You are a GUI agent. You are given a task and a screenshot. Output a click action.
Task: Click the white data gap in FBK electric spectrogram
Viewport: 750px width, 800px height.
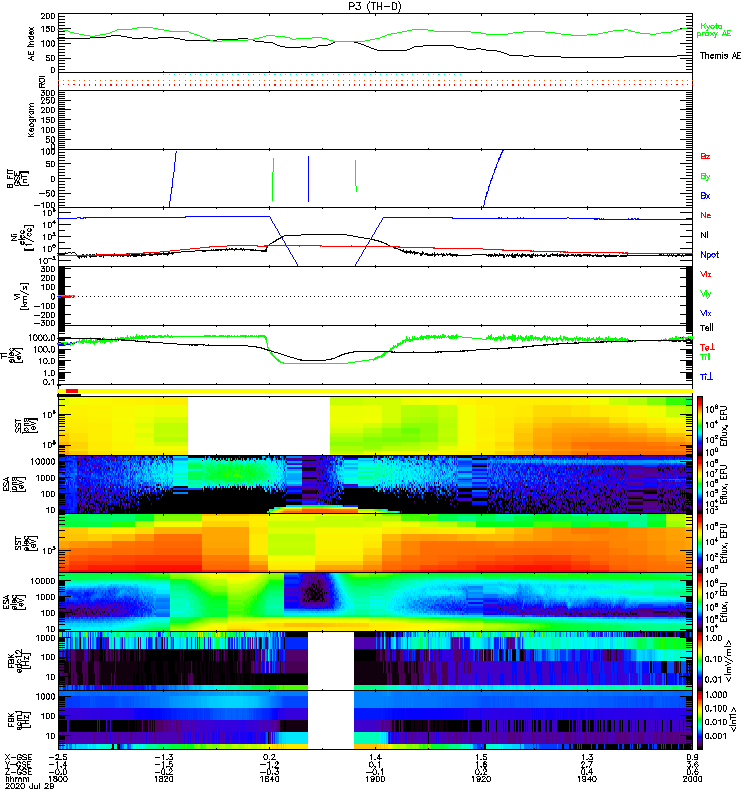(331, 661)
